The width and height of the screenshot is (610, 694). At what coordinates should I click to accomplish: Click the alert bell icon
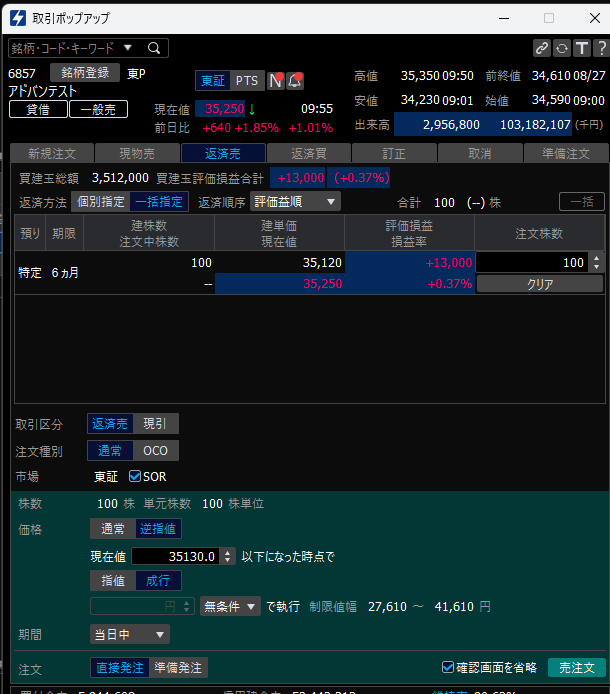(295, 81)
